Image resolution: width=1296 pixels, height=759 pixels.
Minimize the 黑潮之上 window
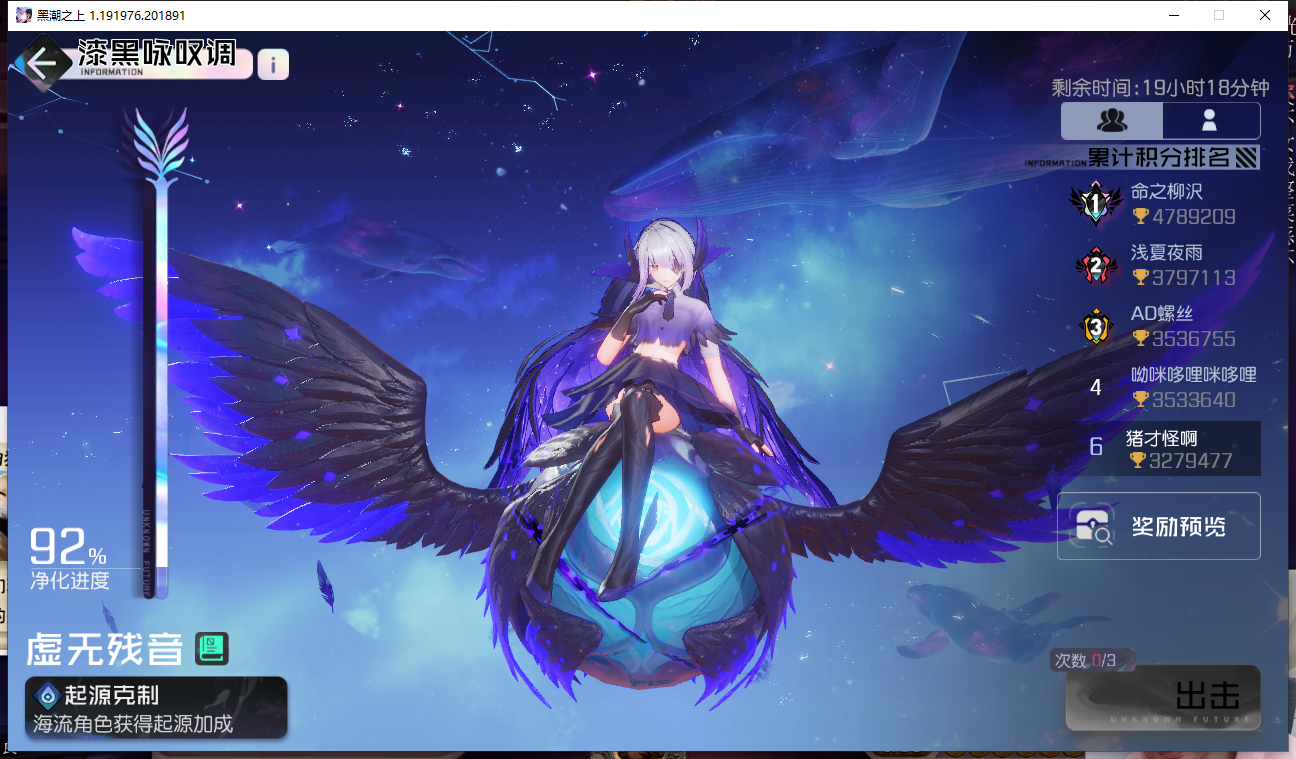click(1173, 15)
